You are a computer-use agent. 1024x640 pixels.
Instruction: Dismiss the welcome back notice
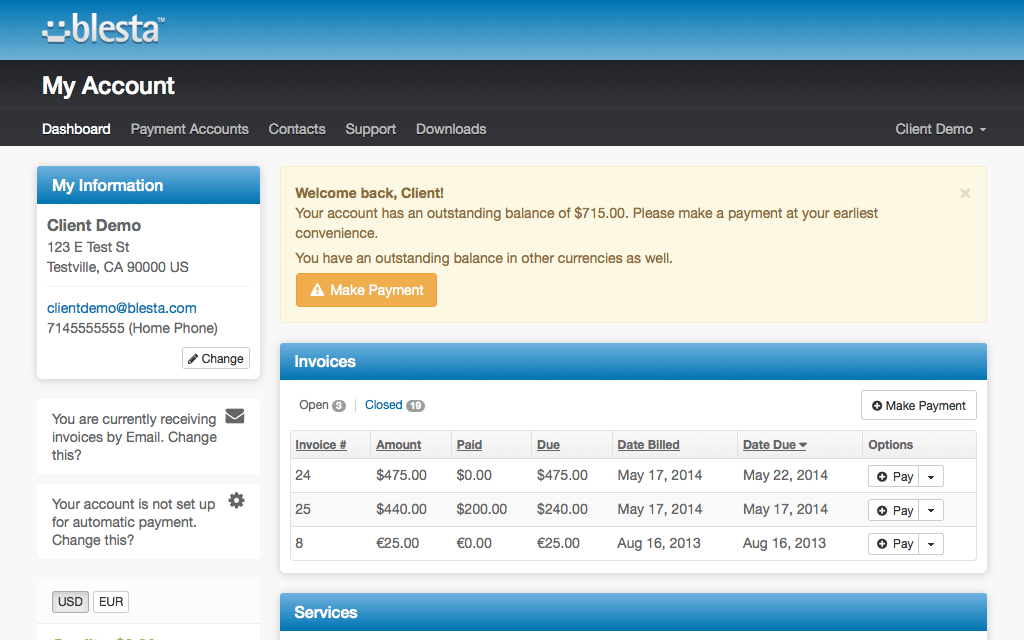coord(965,194)
